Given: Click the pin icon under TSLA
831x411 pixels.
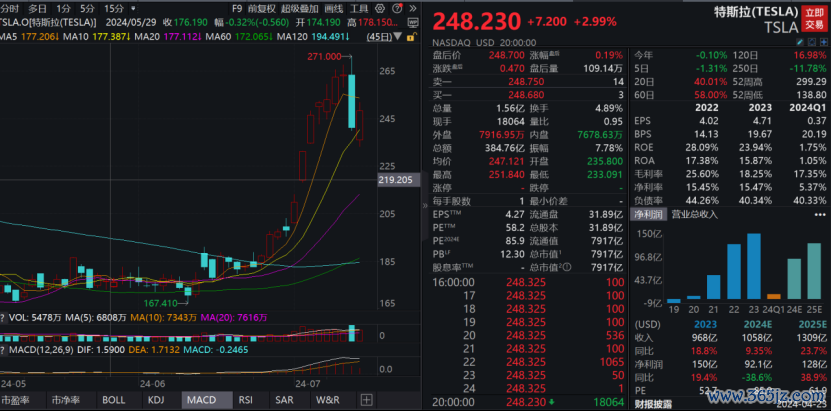Looking at the screenshot, I should [812, 42].
